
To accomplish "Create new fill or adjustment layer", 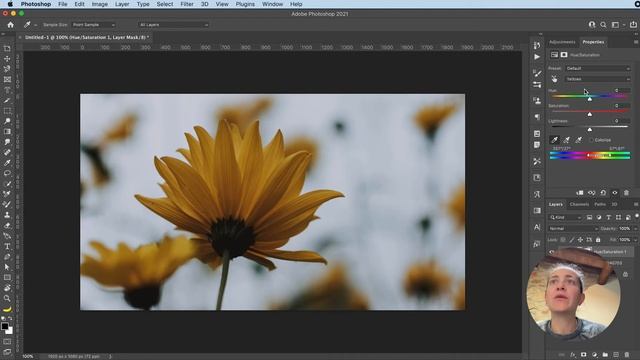I will pyautogui.click(x=595, y=355).
